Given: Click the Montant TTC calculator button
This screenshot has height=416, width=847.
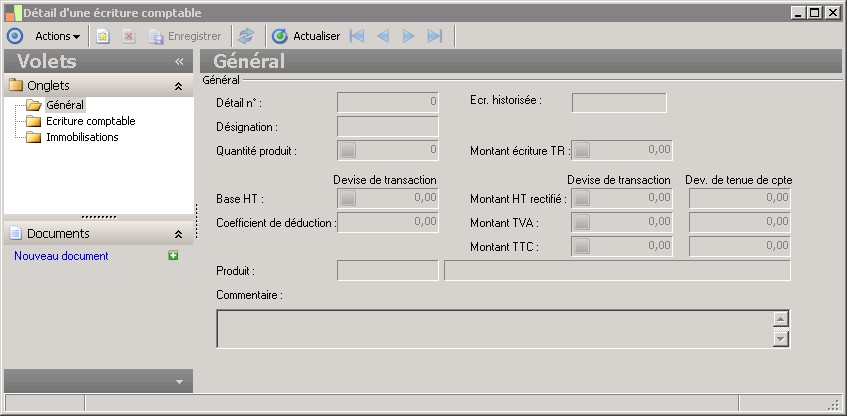Looking at the screenshot, I should 582,246.
